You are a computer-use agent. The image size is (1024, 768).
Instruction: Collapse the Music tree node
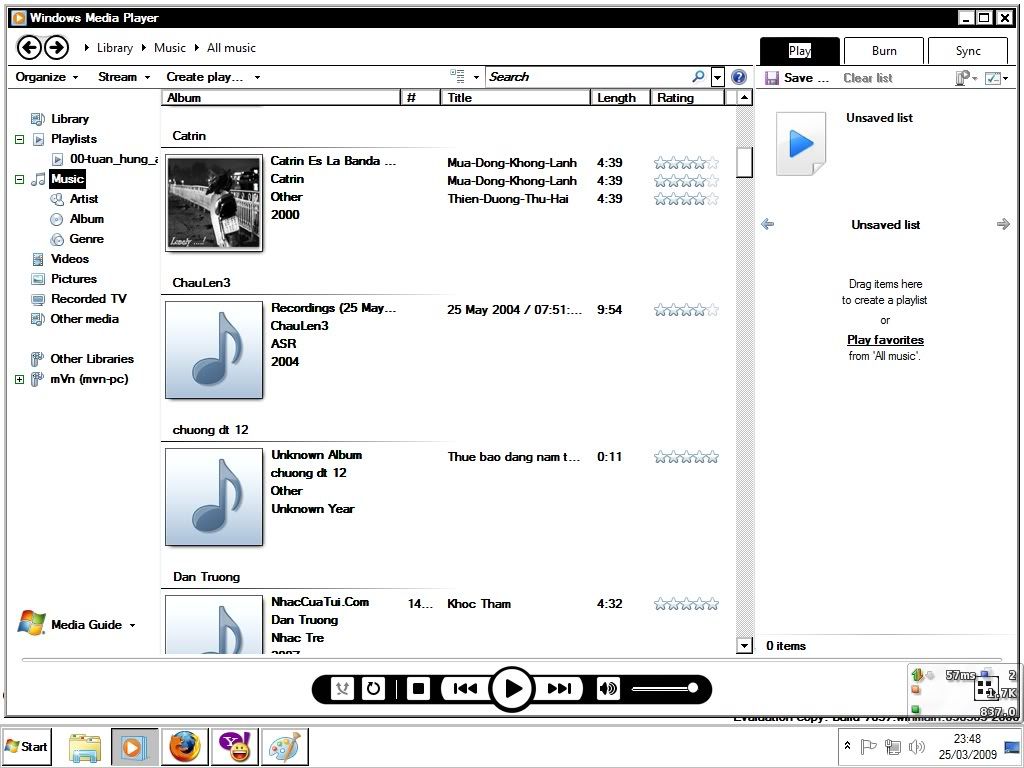(x=19, y=179)
